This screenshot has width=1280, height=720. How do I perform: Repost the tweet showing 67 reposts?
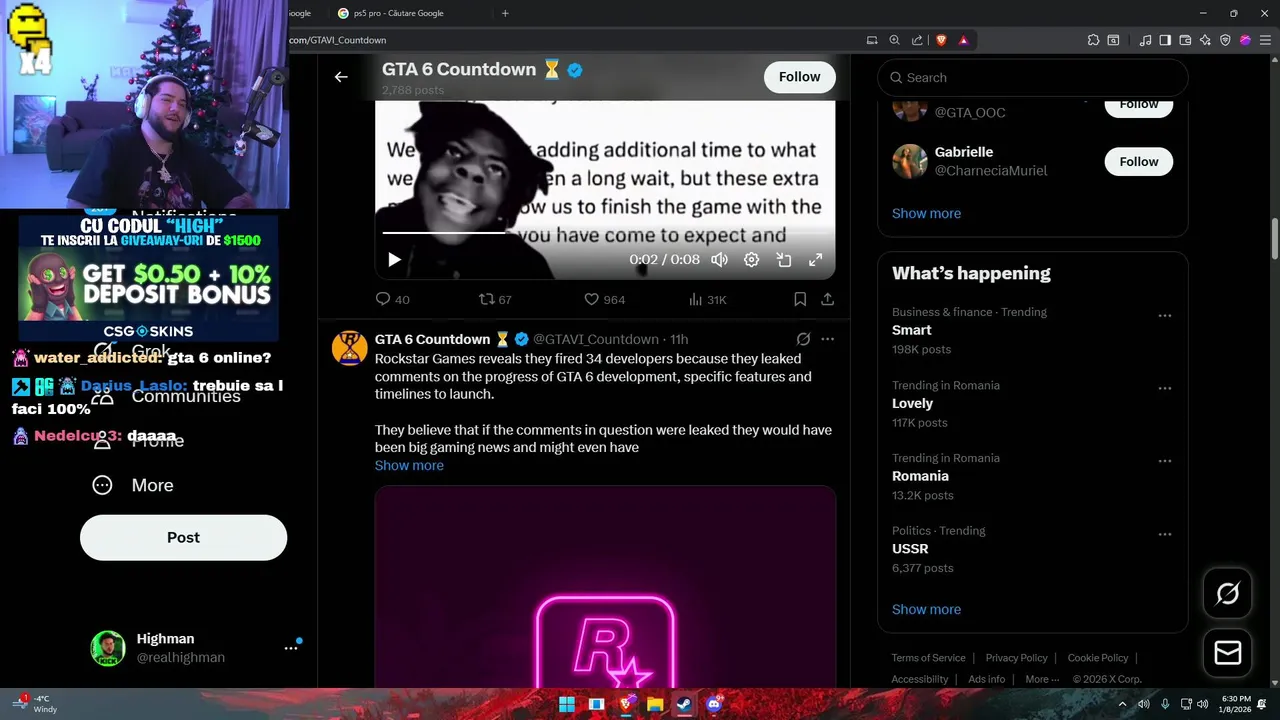(x=495, y=299)
